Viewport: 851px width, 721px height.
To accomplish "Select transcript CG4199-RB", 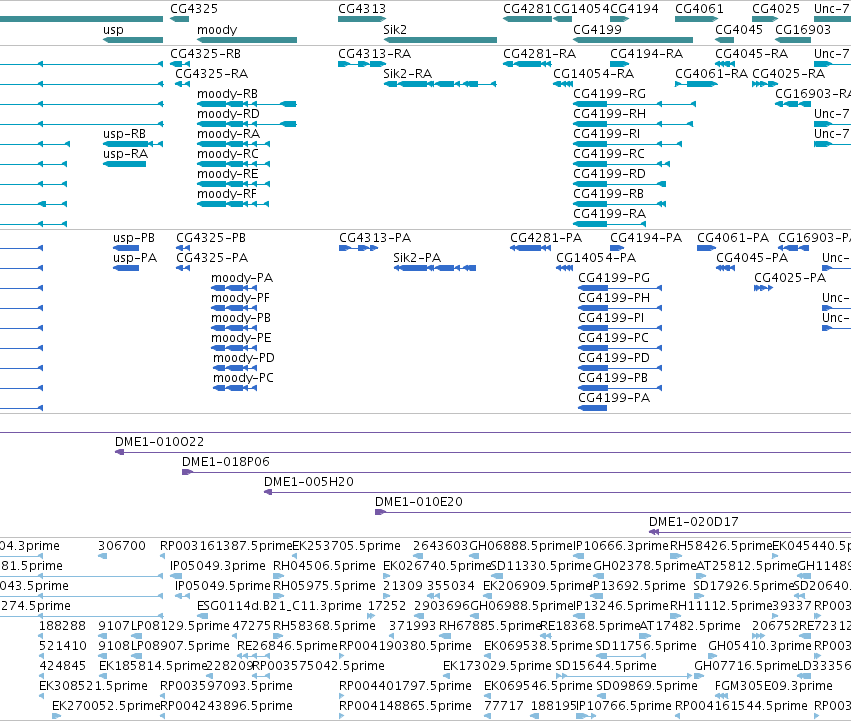I will (608, 194).
